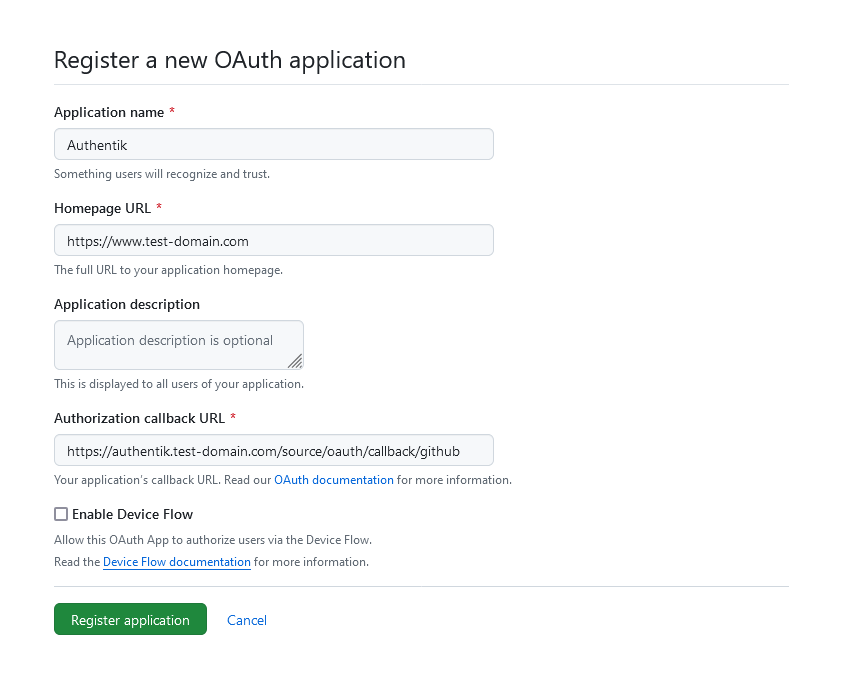Click the "Allow this OAuth App" description text
The width and height of the screenshot is (845, 700).
click(212, 540)
